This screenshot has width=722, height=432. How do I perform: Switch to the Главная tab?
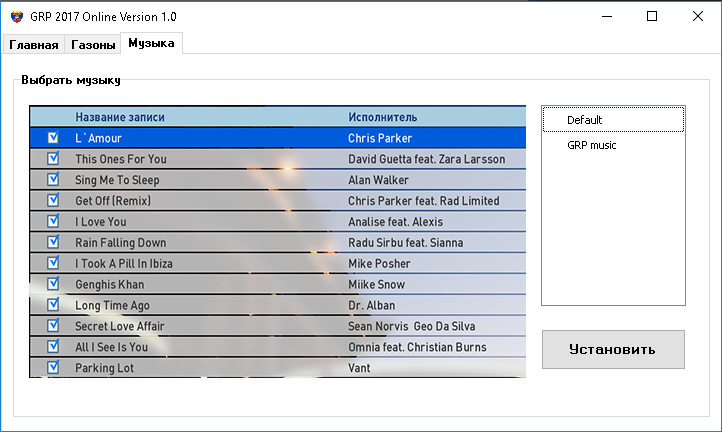tap(34, 45)
